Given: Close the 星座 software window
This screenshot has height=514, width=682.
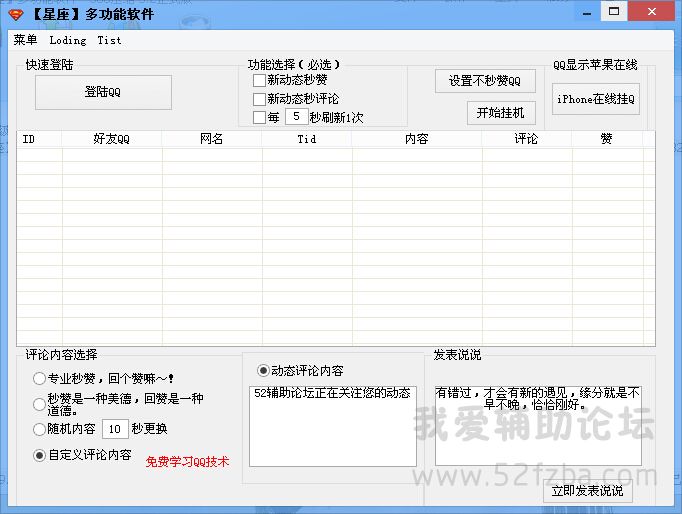Looking at the screenshot, I should pyautogui.click(x=652, y=11).
